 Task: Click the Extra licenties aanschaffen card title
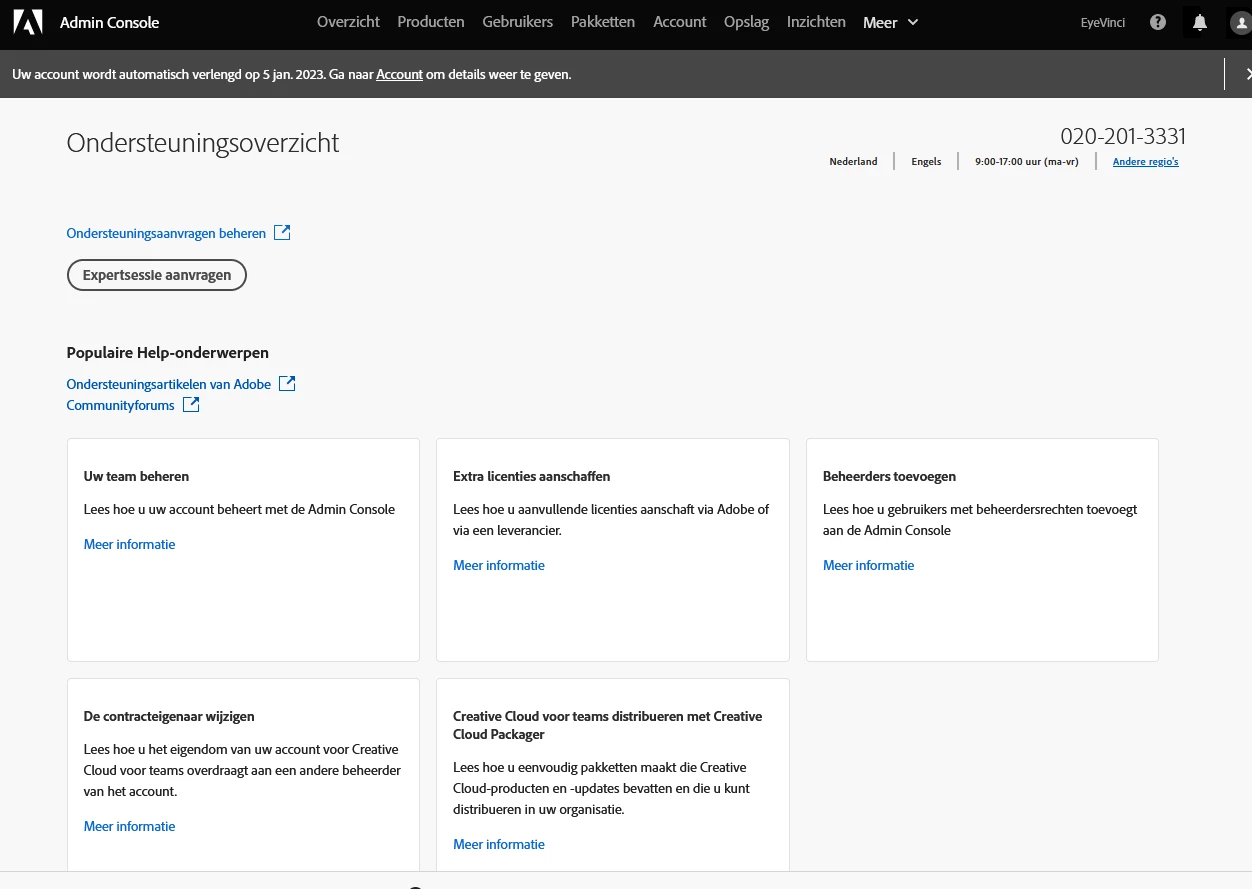click(x=532, y=476)
